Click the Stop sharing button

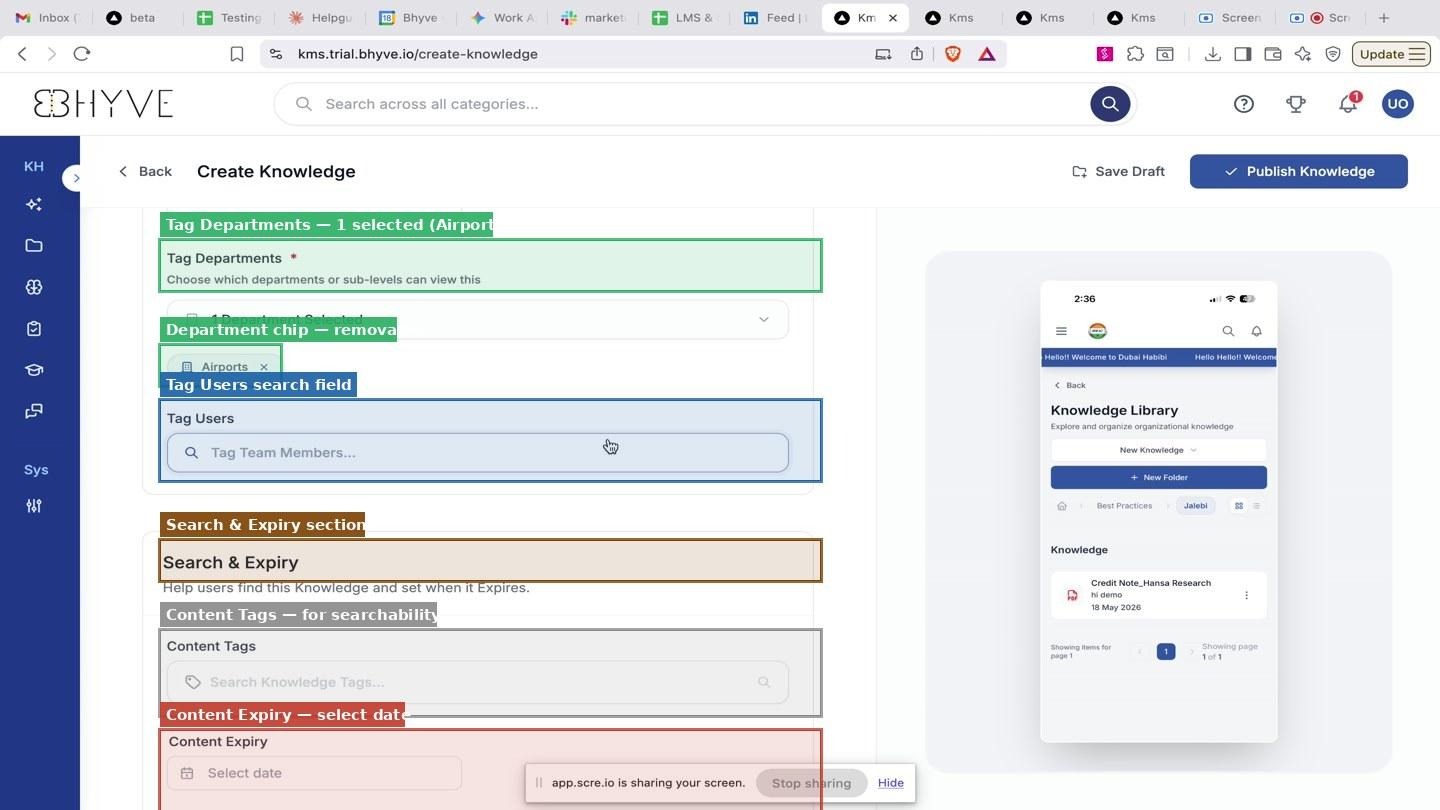(x=811, y=783)
